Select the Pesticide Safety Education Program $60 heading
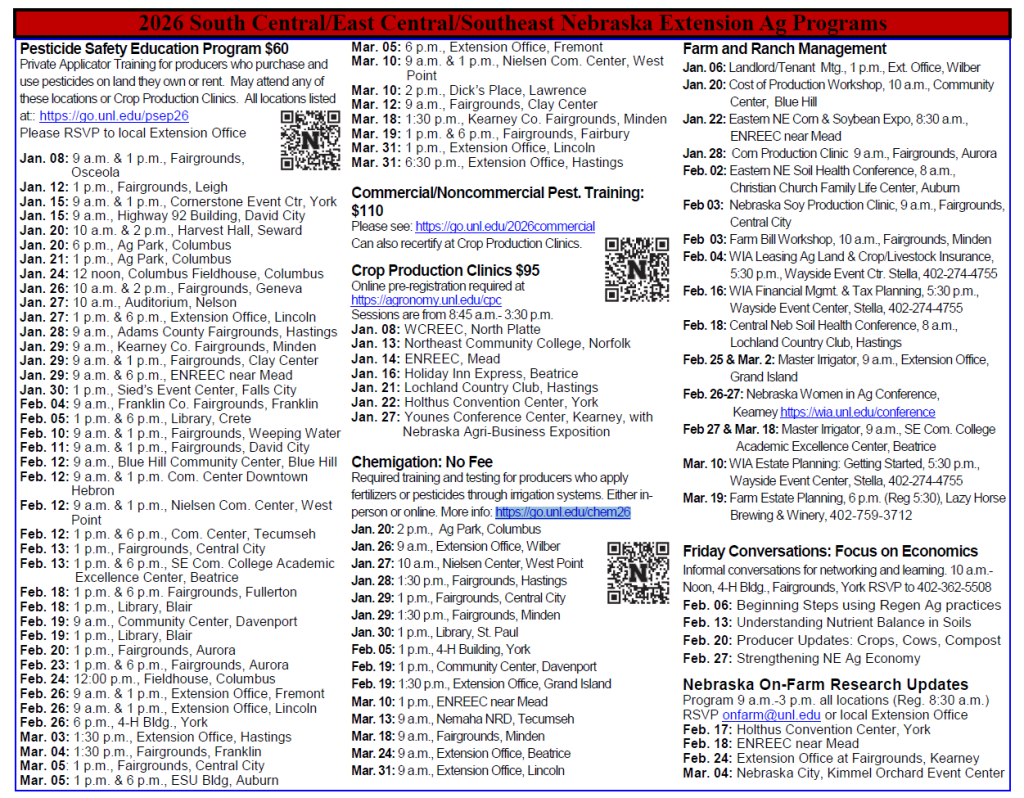 coord(154,48)
